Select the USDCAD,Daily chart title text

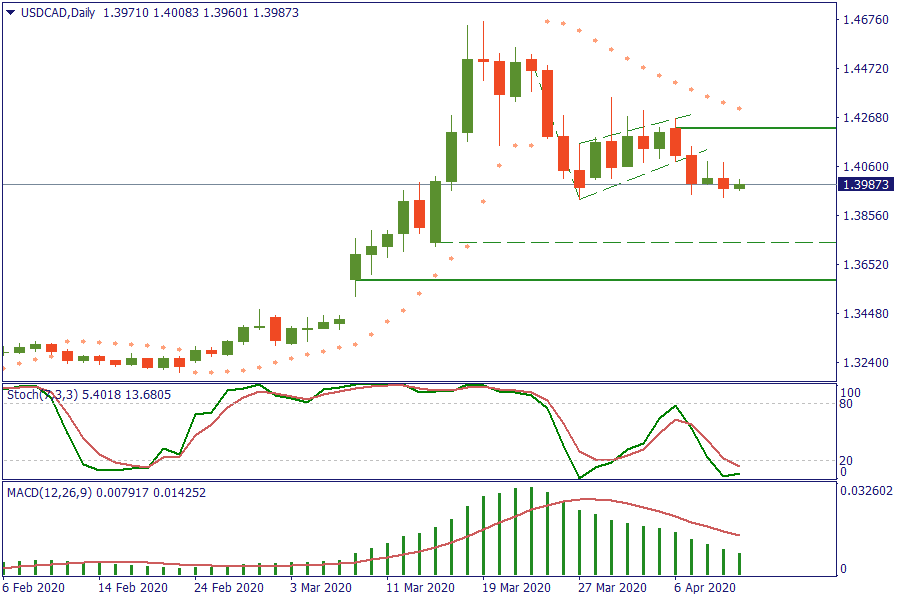tap(58, 13)
